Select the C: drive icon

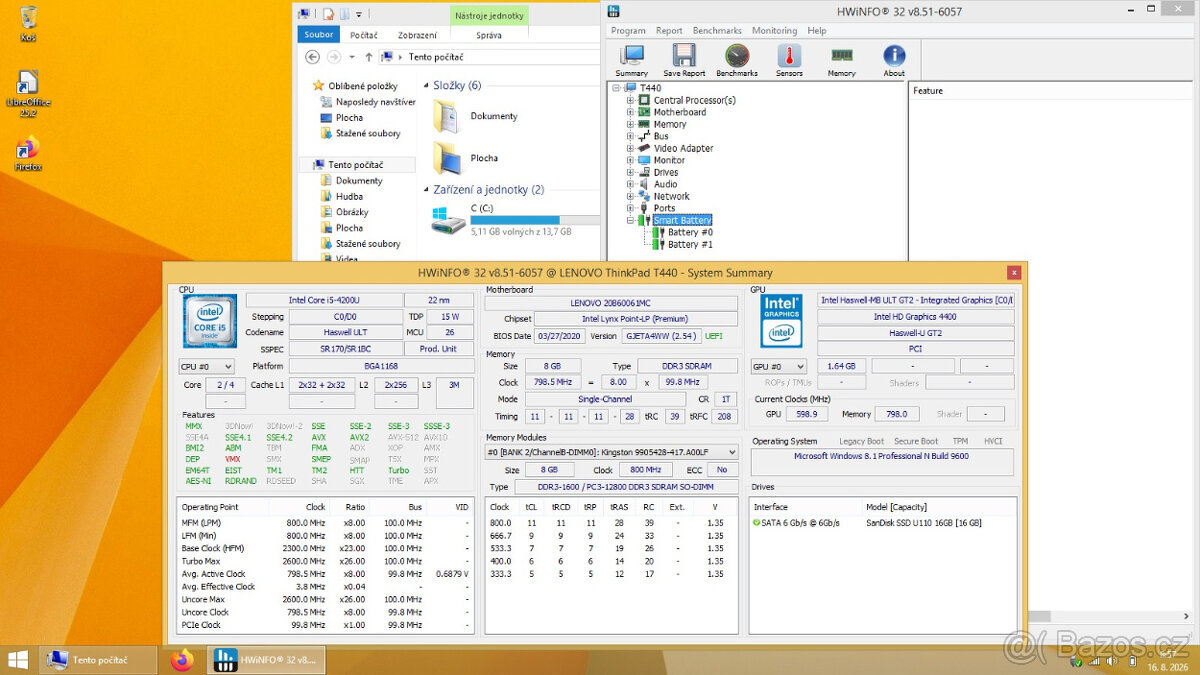[447, 220]
